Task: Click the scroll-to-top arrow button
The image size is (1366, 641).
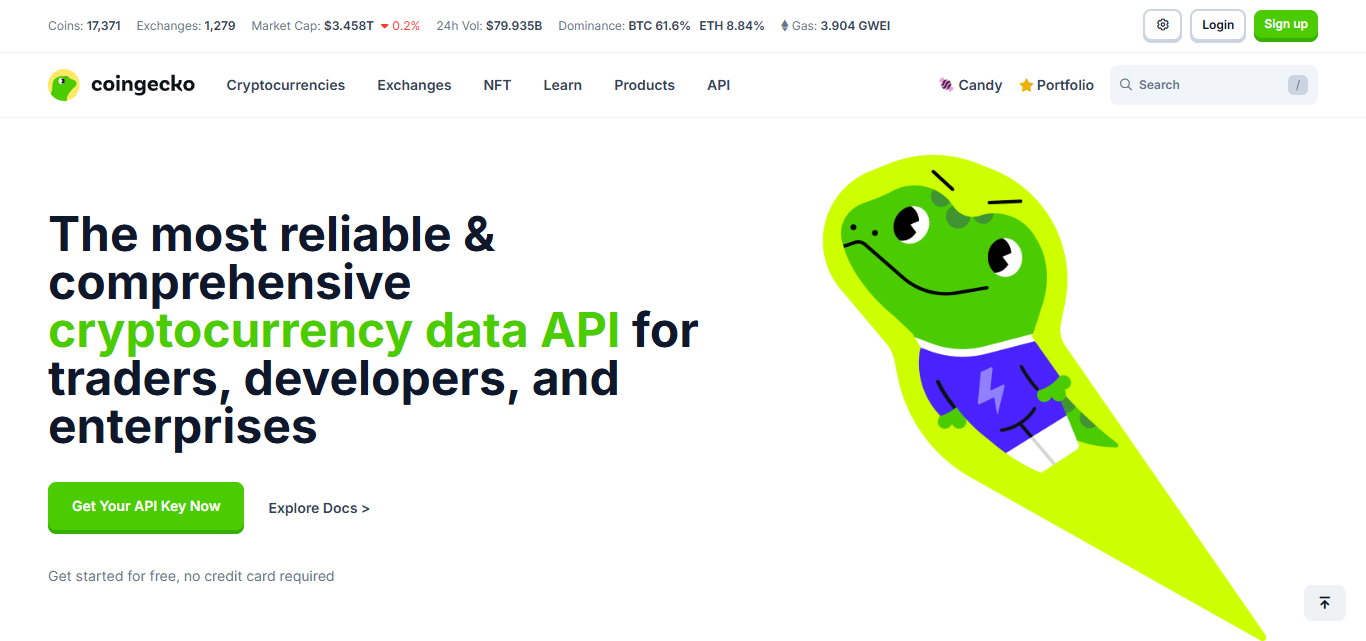Action: tap(1325, 603)
